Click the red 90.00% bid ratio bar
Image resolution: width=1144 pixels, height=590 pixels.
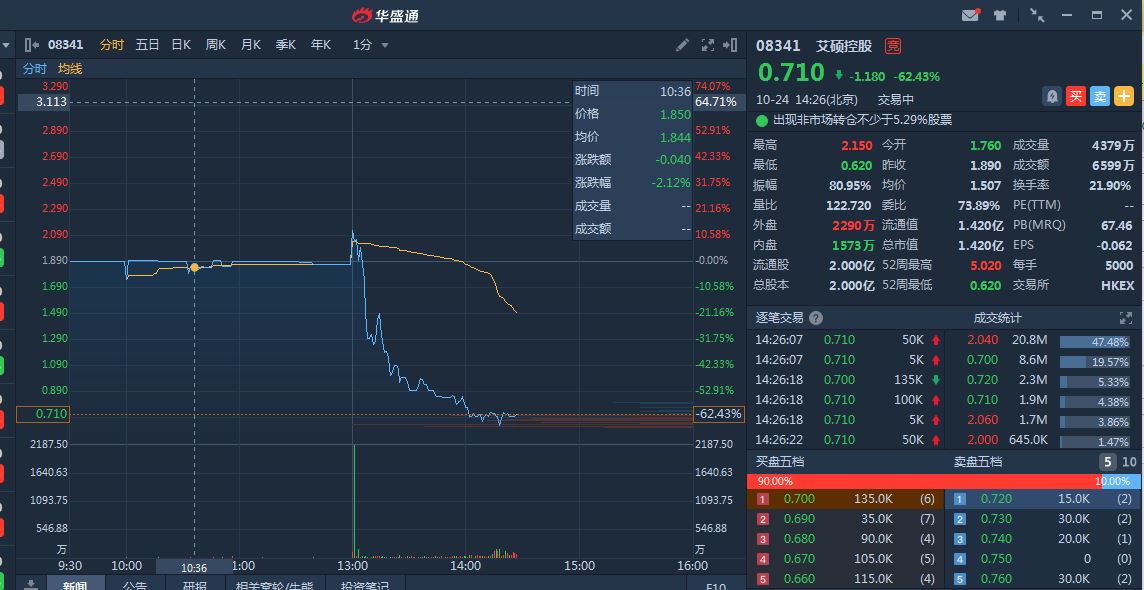pyautogui.click(x=924, y=481)
